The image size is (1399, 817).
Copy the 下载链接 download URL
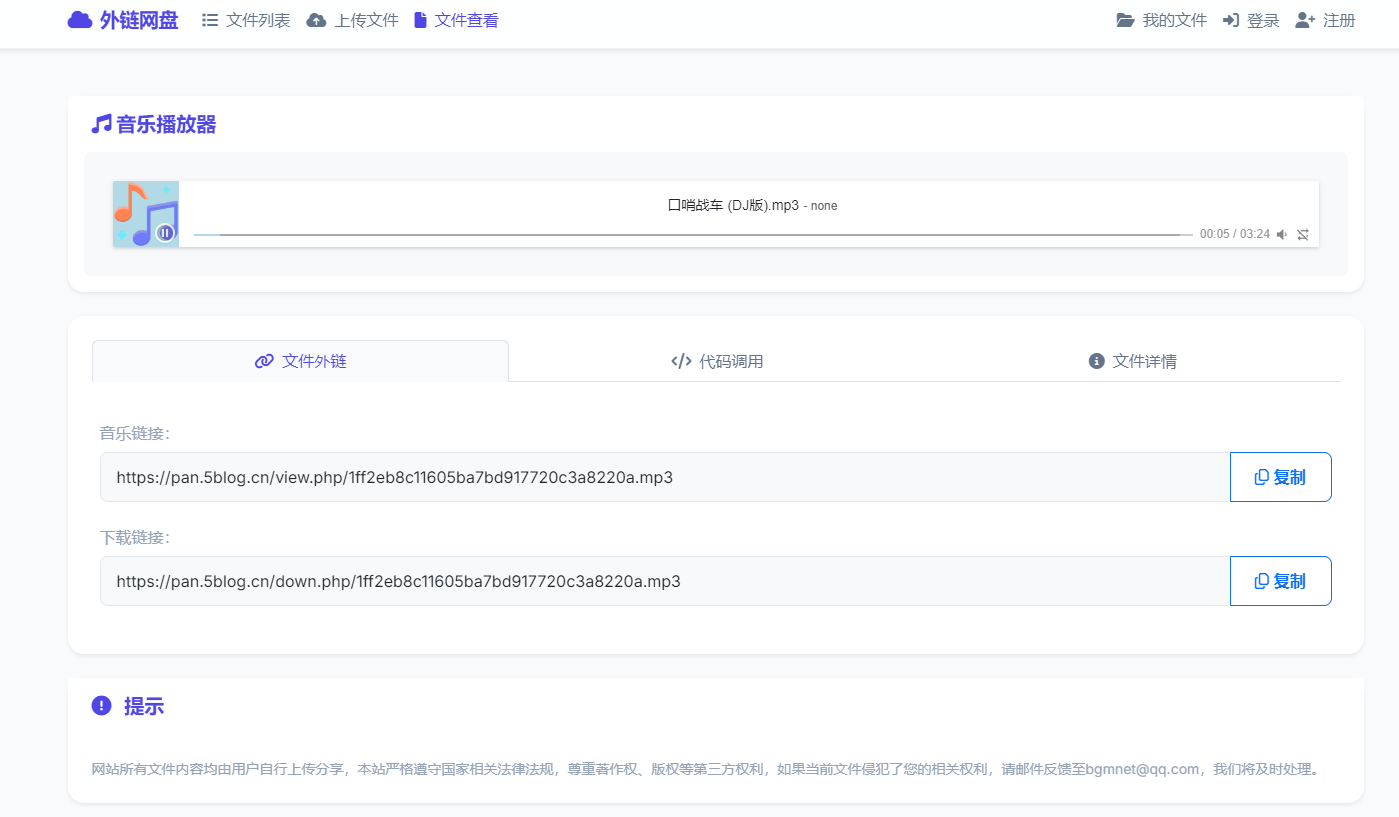coord(1280,581)
